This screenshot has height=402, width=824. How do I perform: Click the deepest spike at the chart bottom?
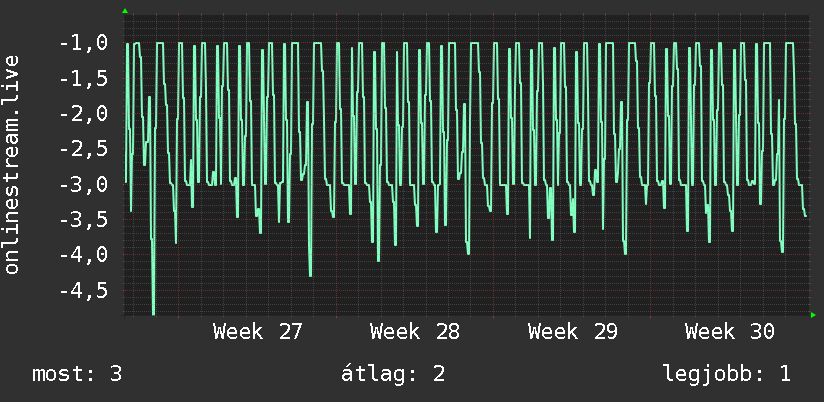(x=153, y=310)
